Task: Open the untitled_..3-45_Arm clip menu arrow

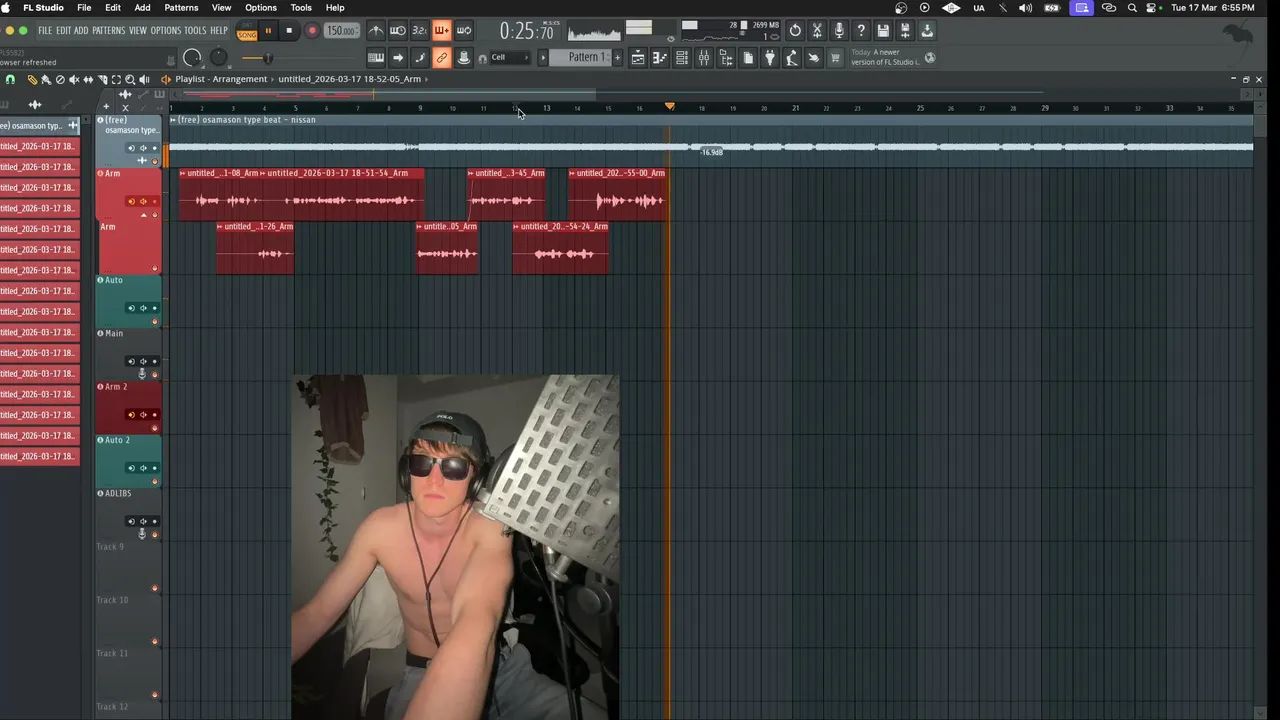Action: pos(471,173)
